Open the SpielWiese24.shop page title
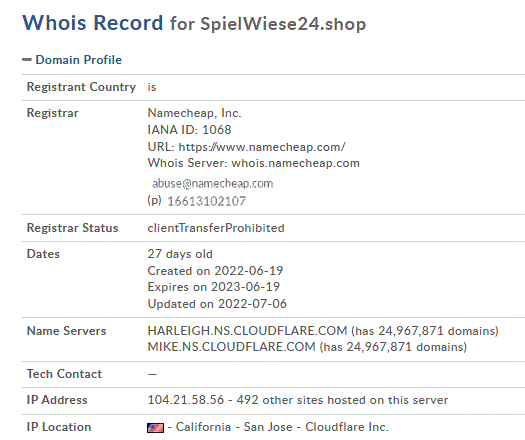Screen dimensions: 525x440 (283, 24)
